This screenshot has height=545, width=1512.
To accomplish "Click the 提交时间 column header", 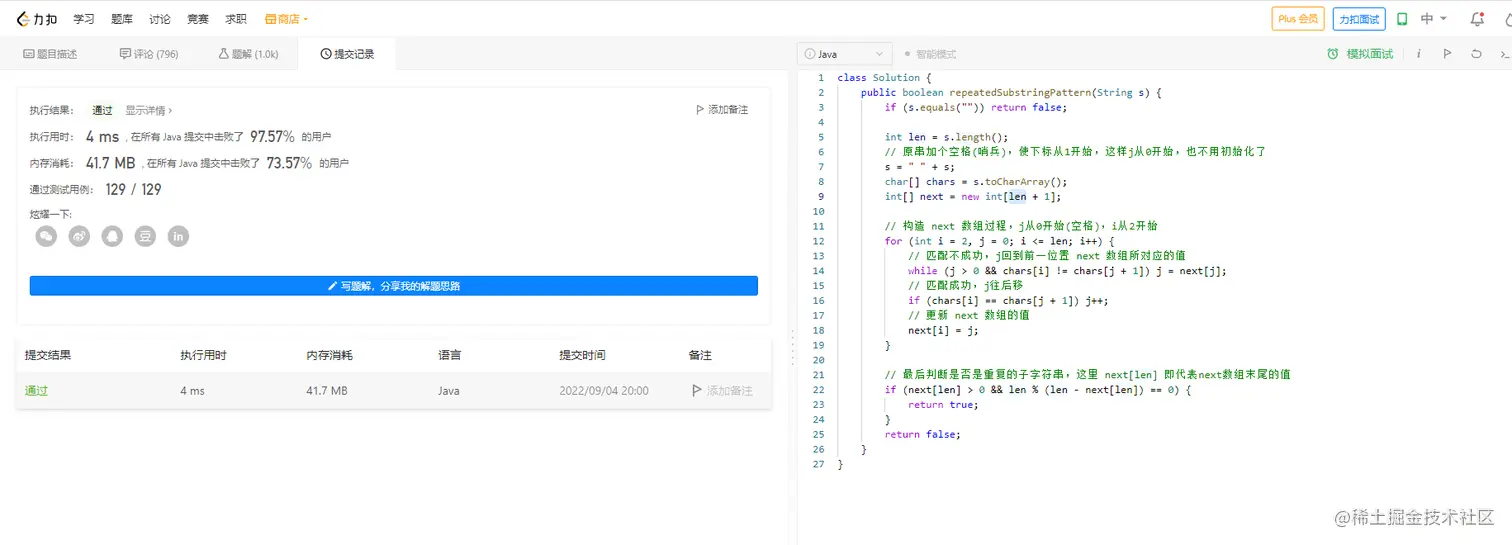I will click(582, 355).
